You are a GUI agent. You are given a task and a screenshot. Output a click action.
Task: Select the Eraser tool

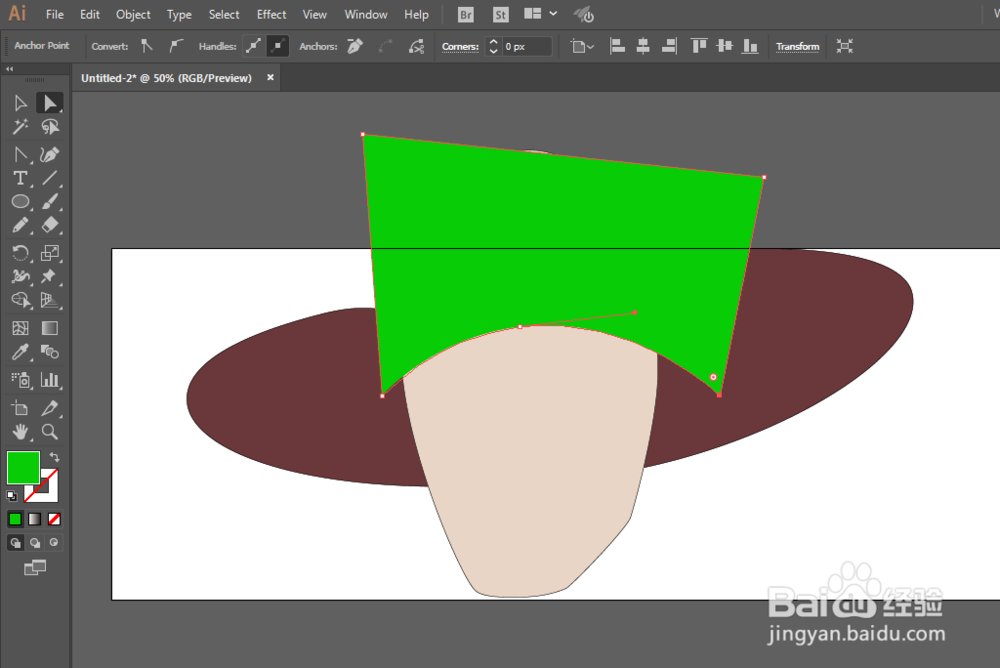pos(49,225)
